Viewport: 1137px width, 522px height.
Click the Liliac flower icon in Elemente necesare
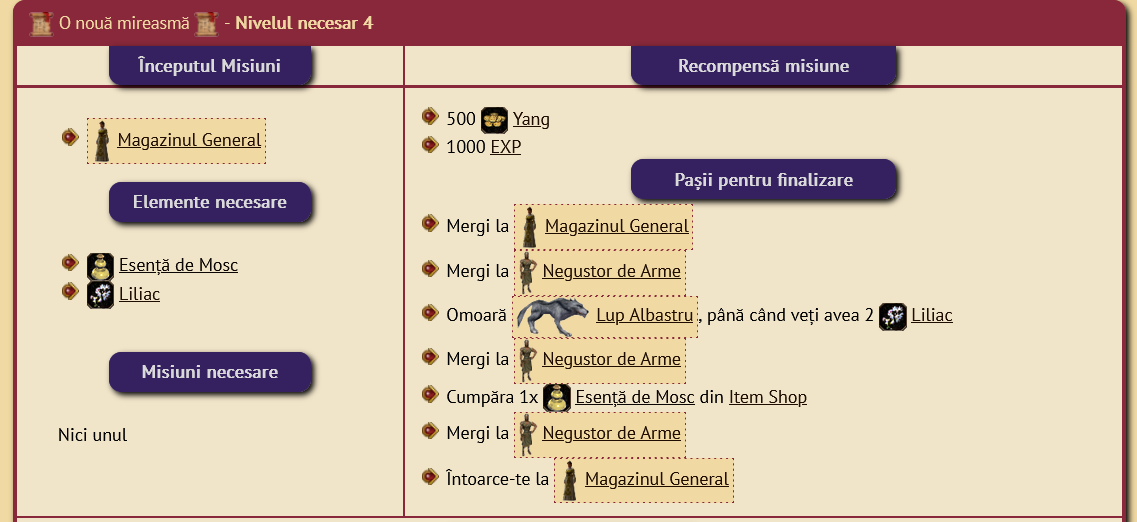tap(100, 294)
